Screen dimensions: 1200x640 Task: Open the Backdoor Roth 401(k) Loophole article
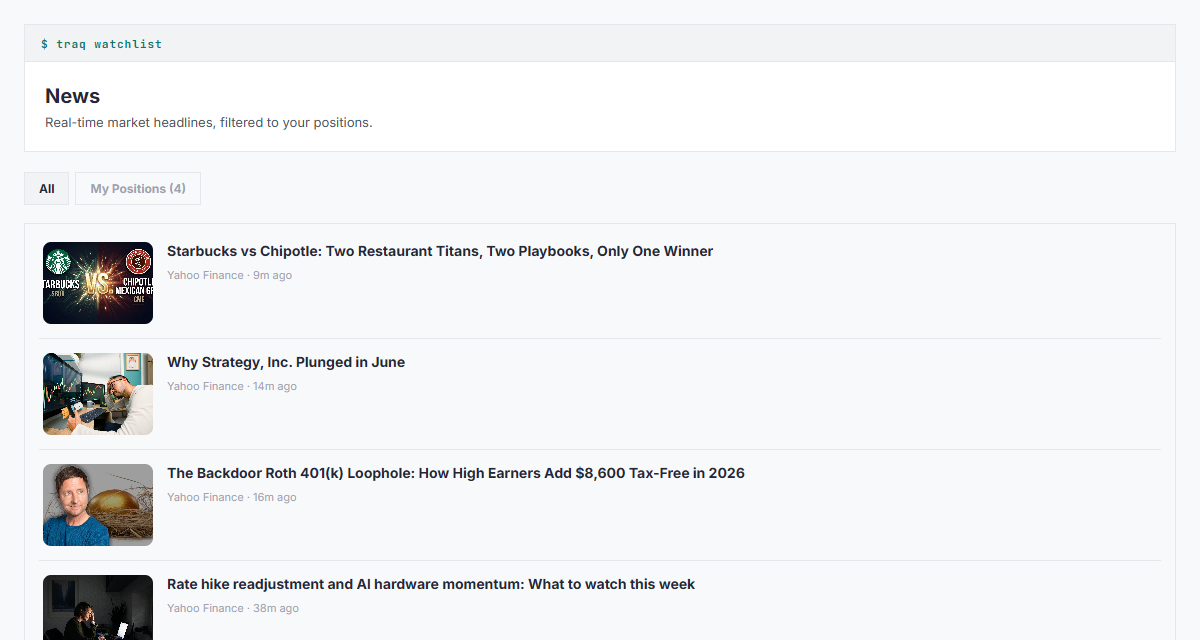point(456,473)
